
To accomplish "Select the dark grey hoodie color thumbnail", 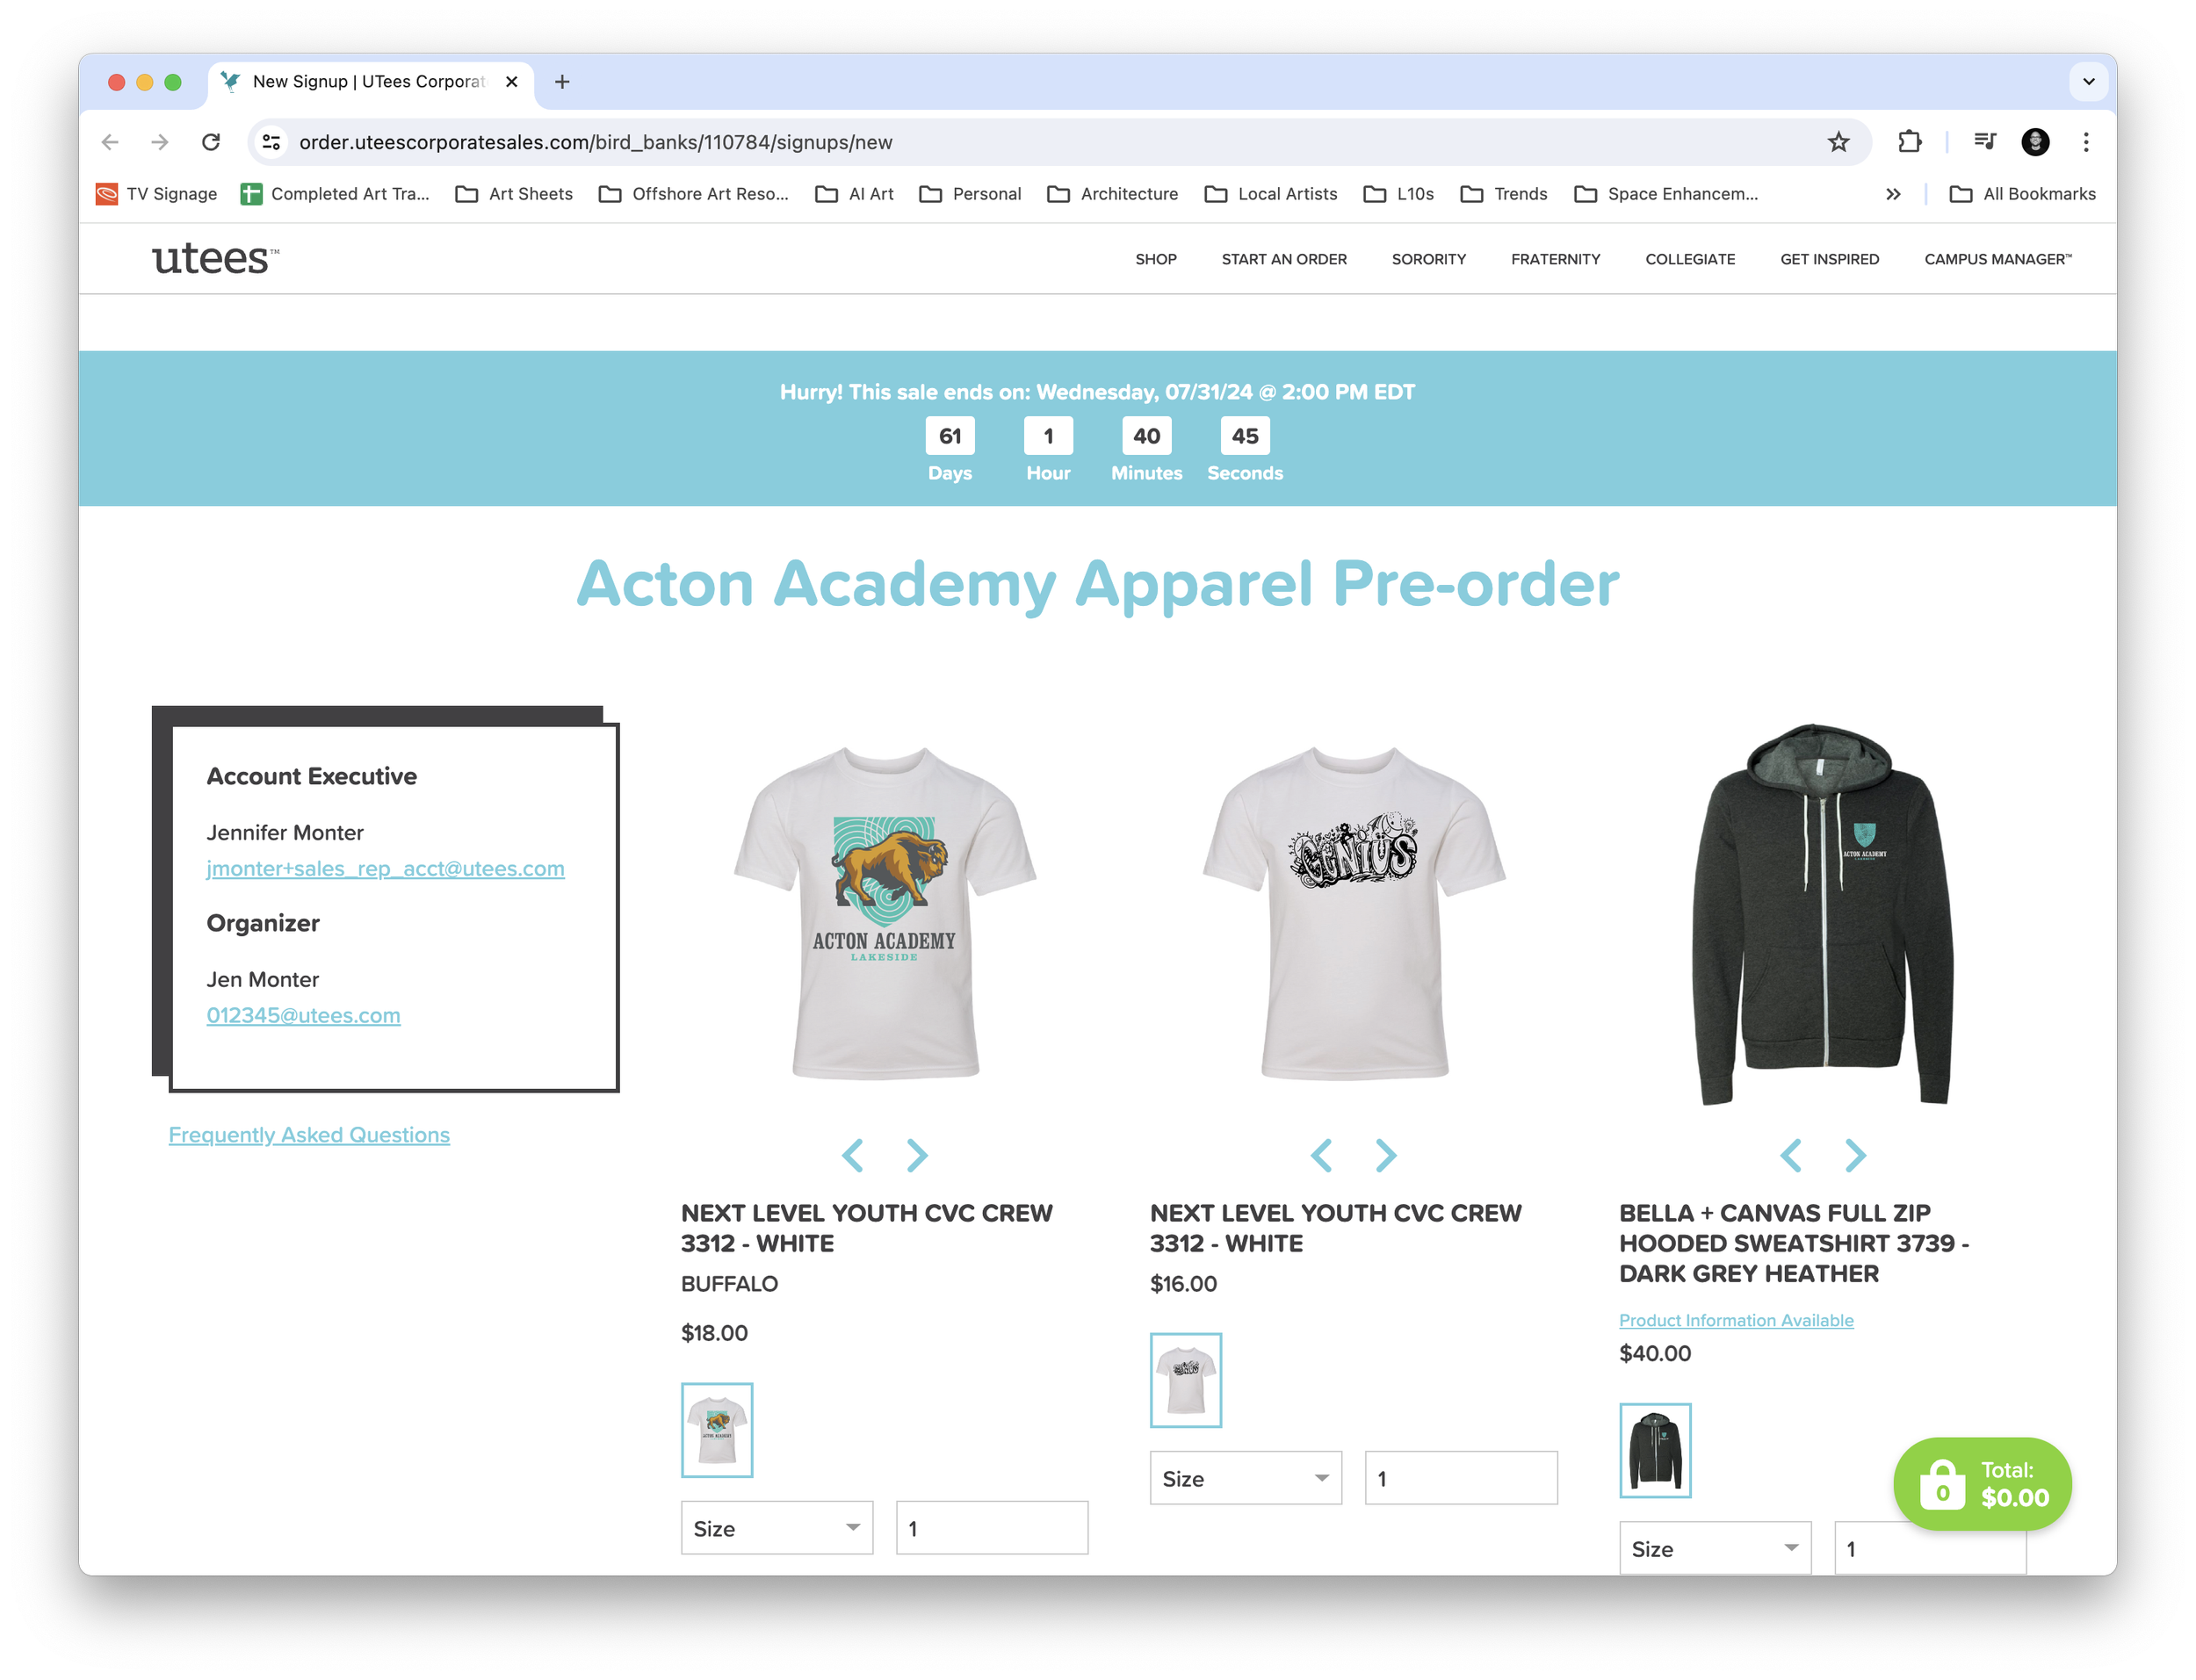I will coord(1655,1451).
